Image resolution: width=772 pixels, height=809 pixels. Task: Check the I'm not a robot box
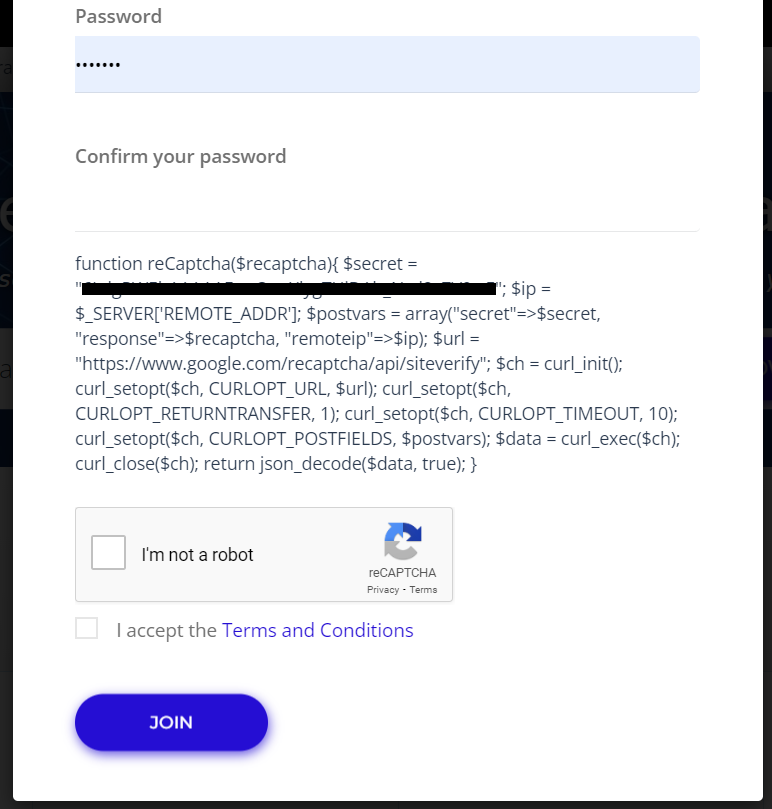(108, 553)
